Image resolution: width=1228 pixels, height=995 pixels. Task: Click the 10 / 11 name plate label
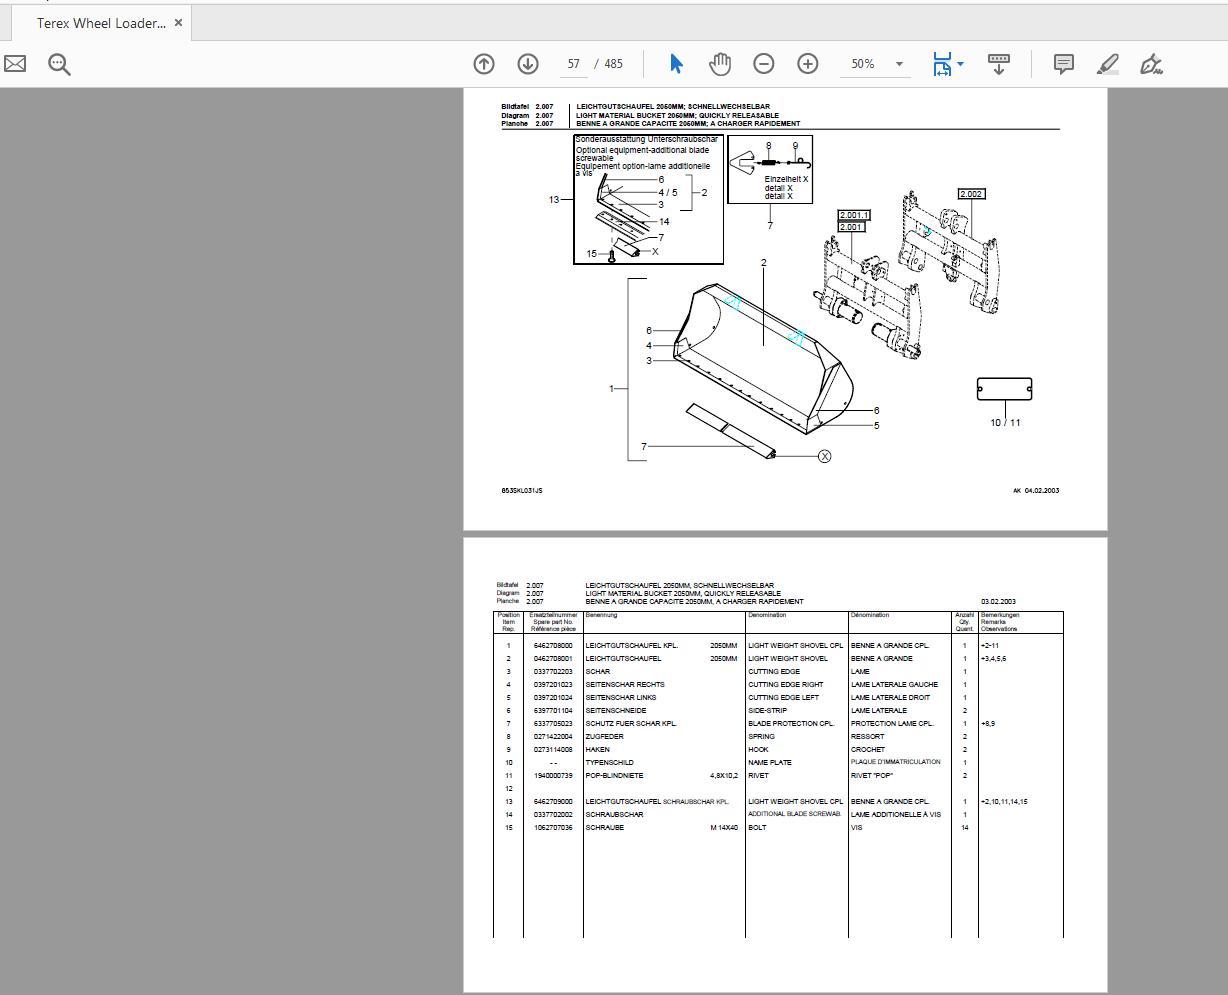click(x=1005, y=423)
